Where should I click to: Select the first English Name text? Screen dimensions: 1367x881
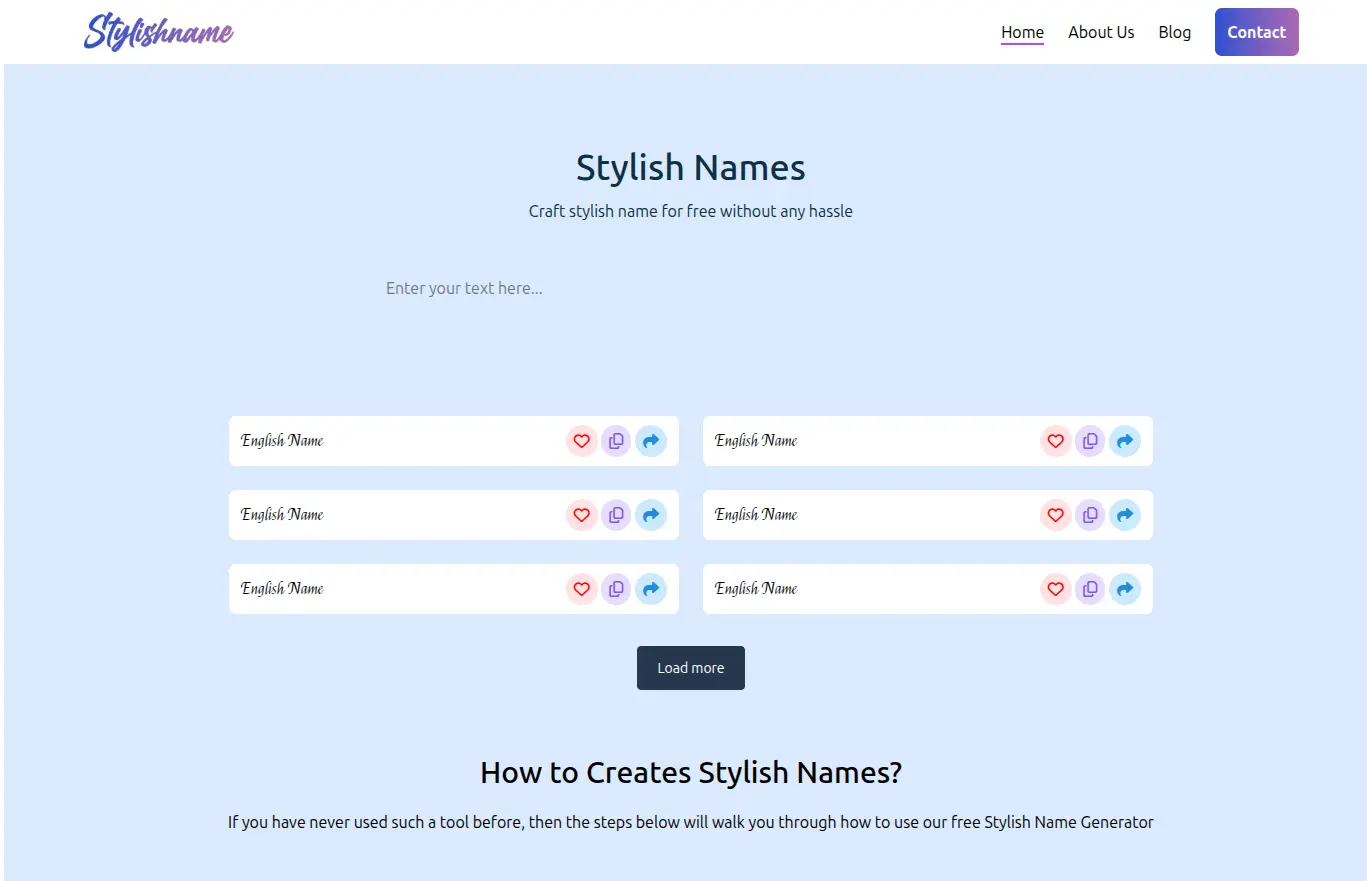pos(282,441)
